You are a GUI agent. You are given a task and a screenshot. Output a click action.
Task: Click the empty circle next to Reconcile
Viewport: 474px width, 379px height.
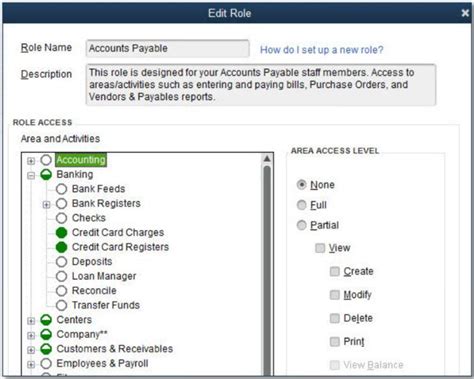[61, 291]
